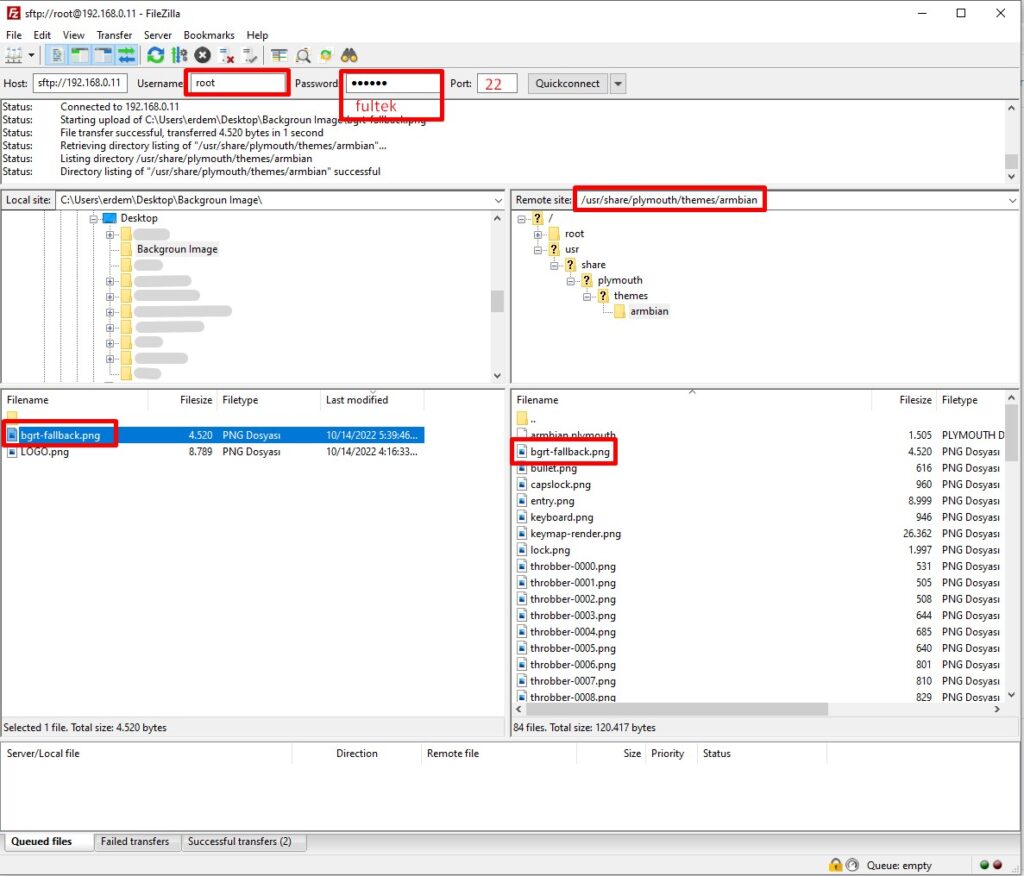Open the Site Manager icon

tap(14, 55)
